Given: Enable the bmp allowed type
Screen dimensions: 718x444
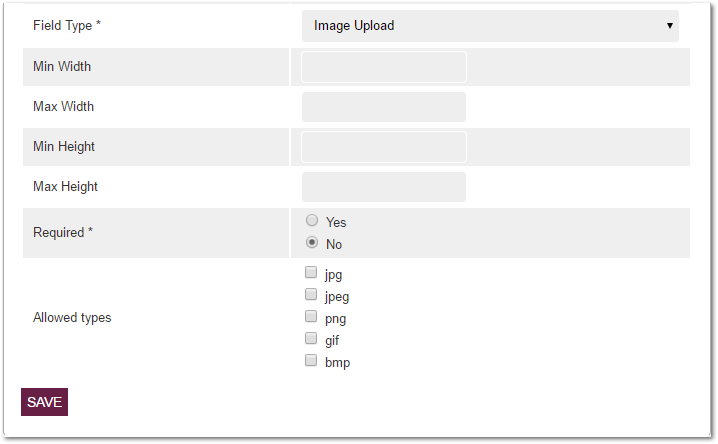Looking at the screenshot, I should (x=311, y=361).
